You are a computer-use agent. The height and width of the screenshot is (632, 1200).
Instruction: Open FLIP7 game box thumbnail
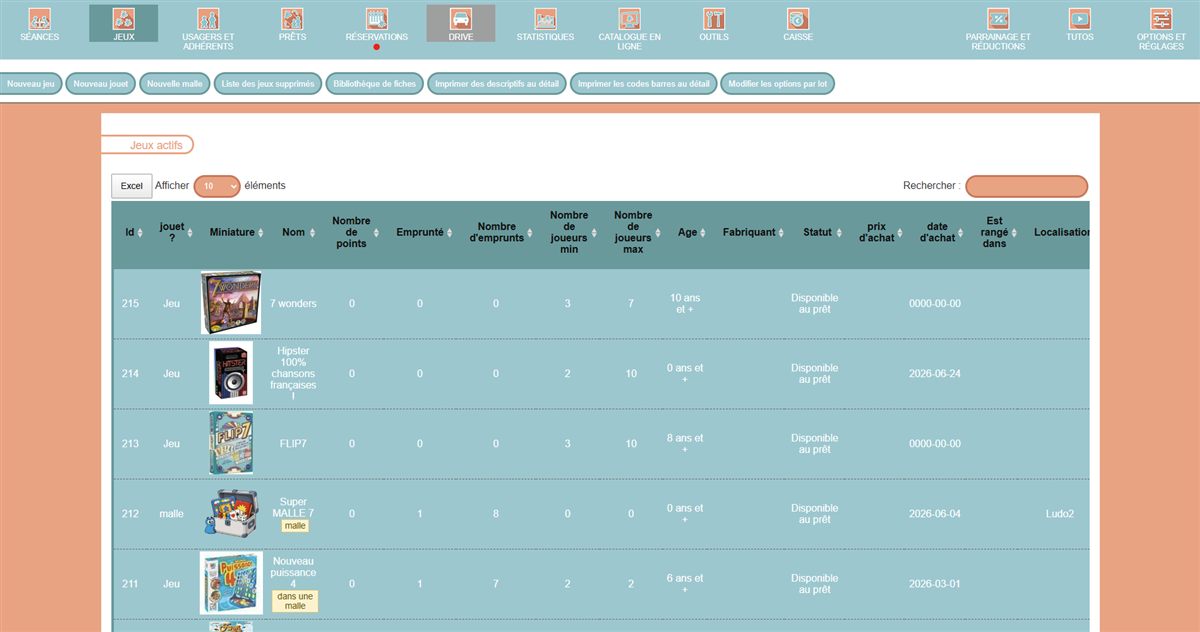(231, 443)
